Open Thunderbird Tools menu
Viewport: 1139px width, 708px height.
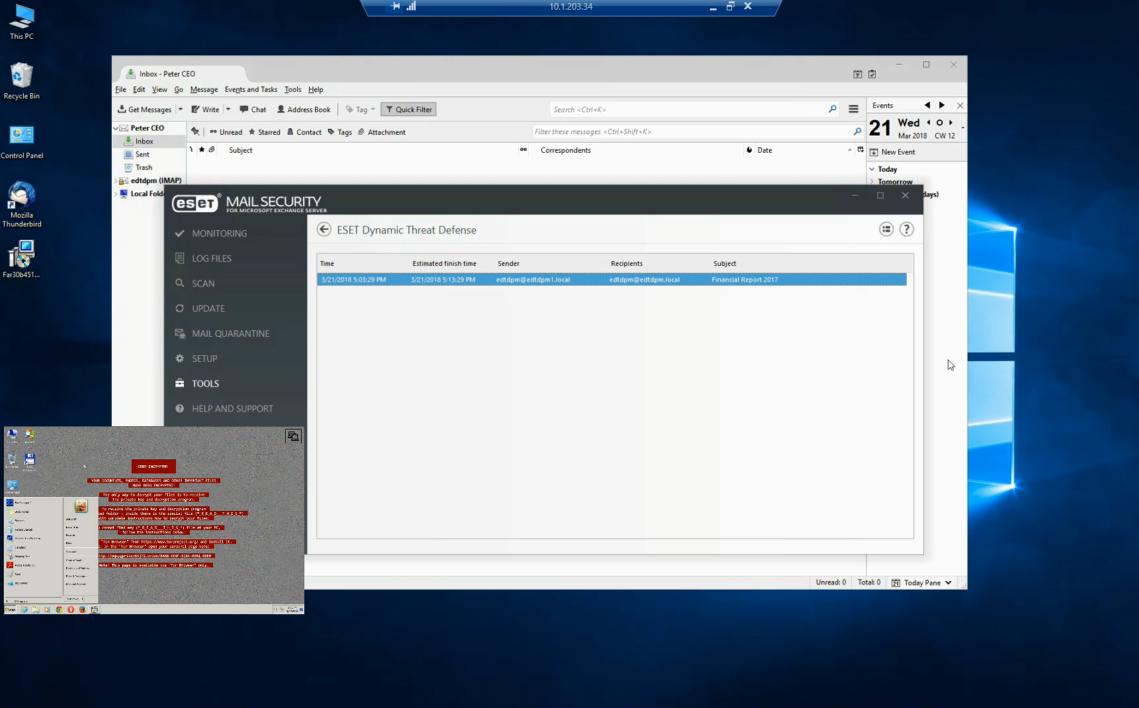(x=293, y=89)
